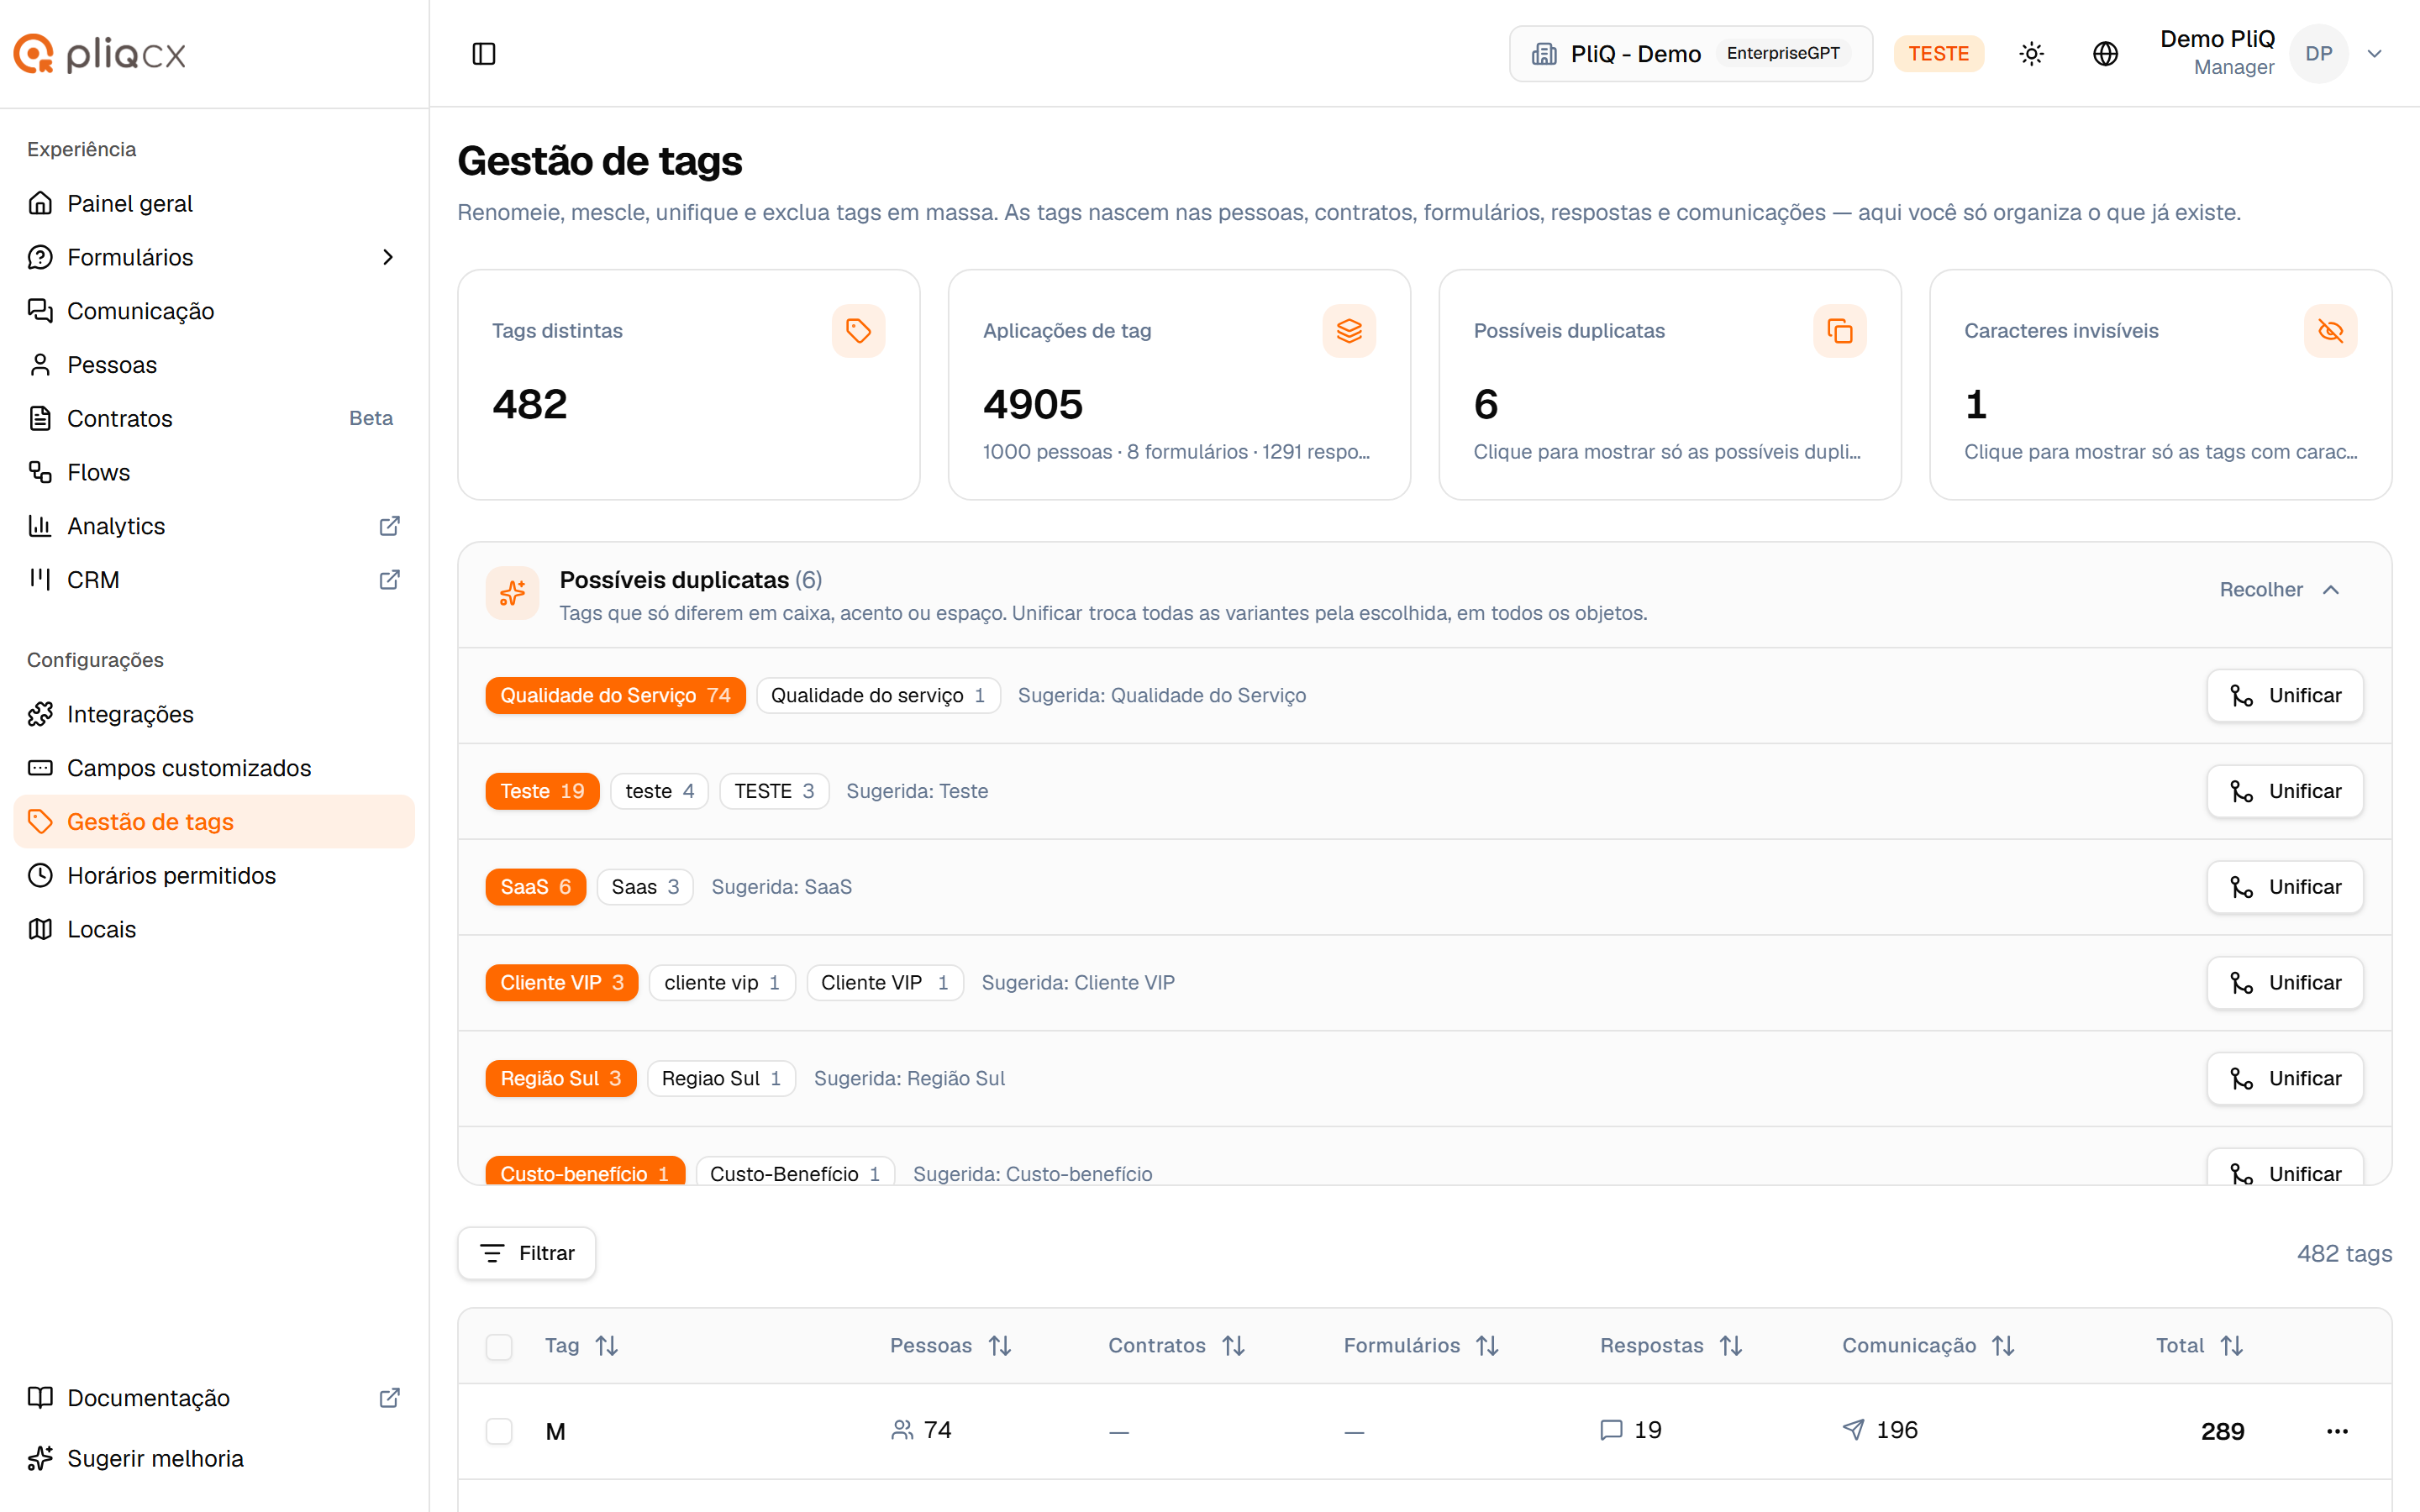Viewport: 2420px width, 1512px height.
Task: Select the TESTE uppercase variant chip
Action: click(x=774, y=791)
